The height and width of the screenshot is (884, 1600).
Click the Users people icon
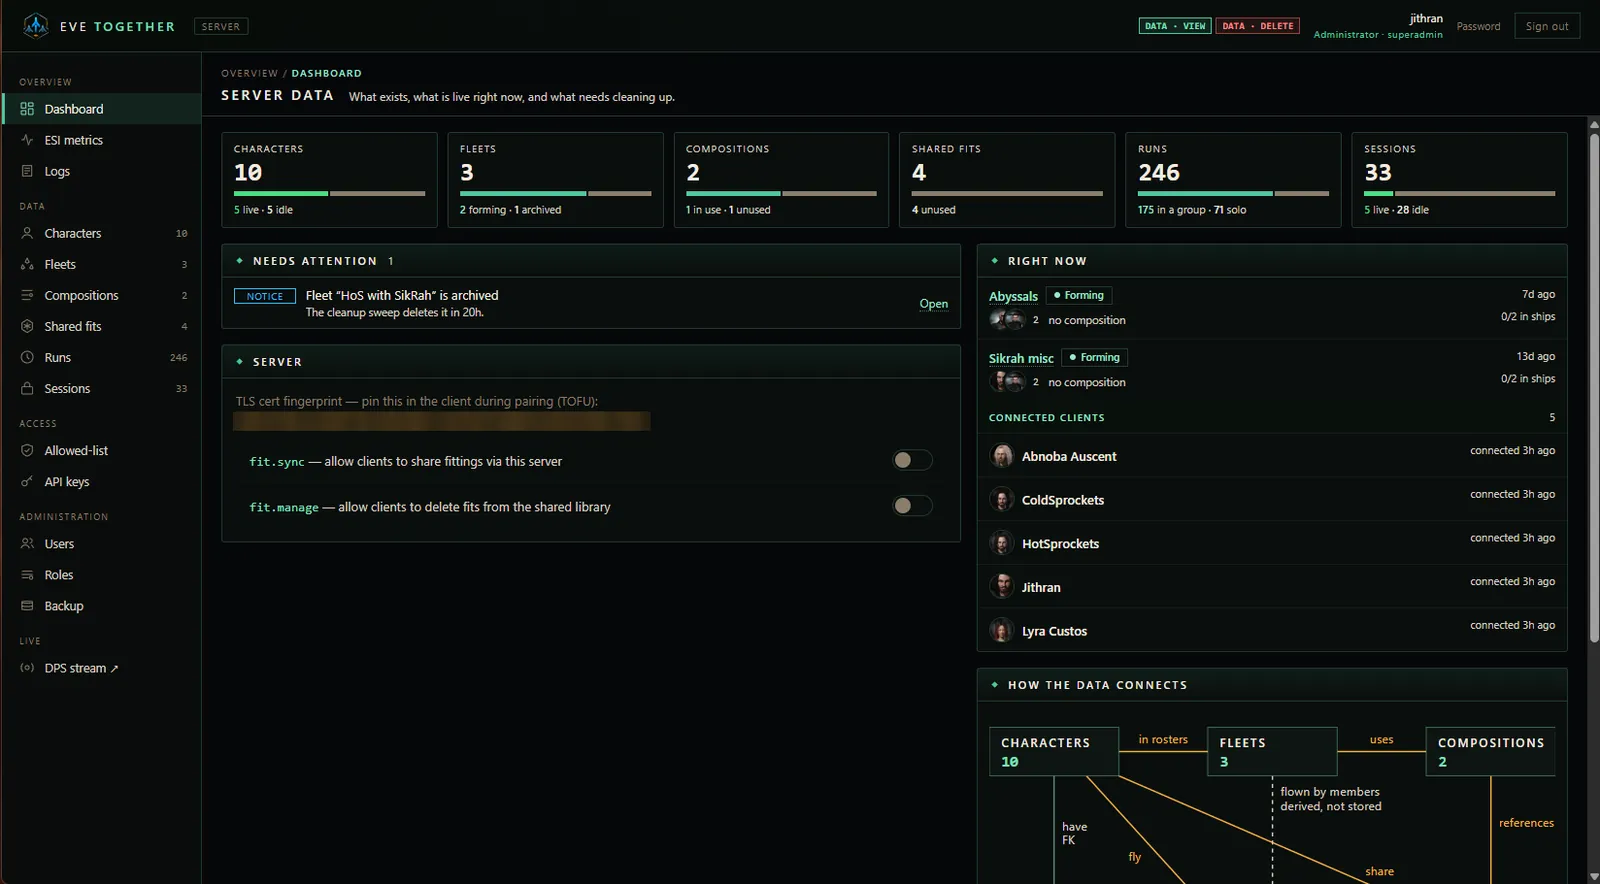click(27, 544)
